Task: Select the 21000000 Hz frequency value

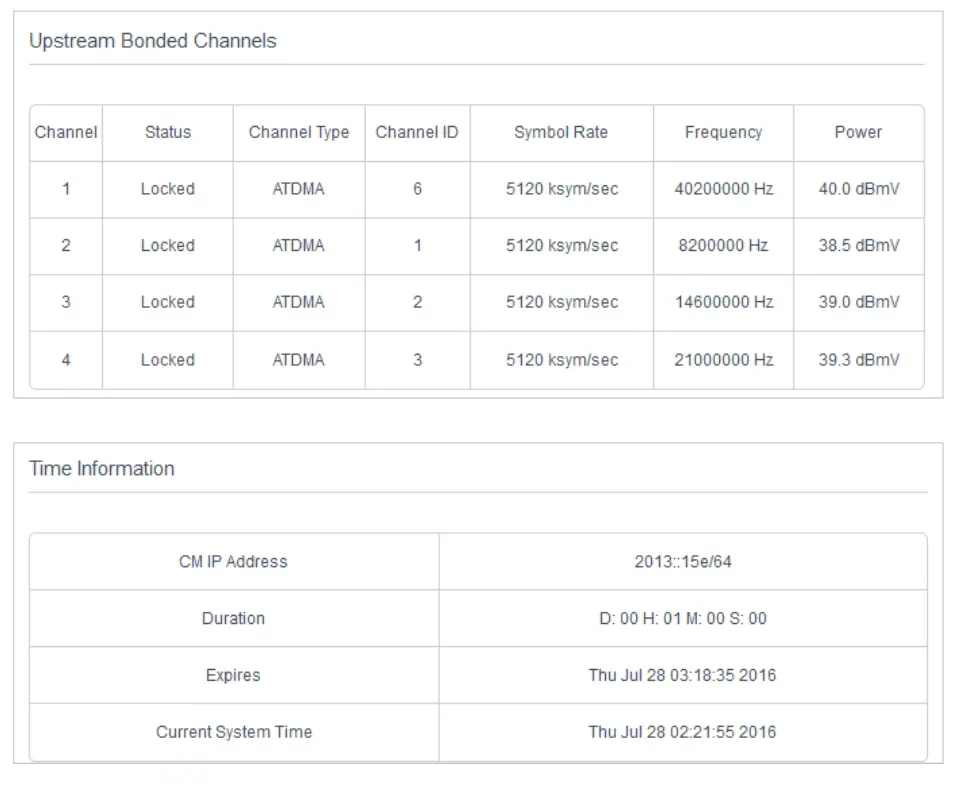Action: tap(723, 360)
